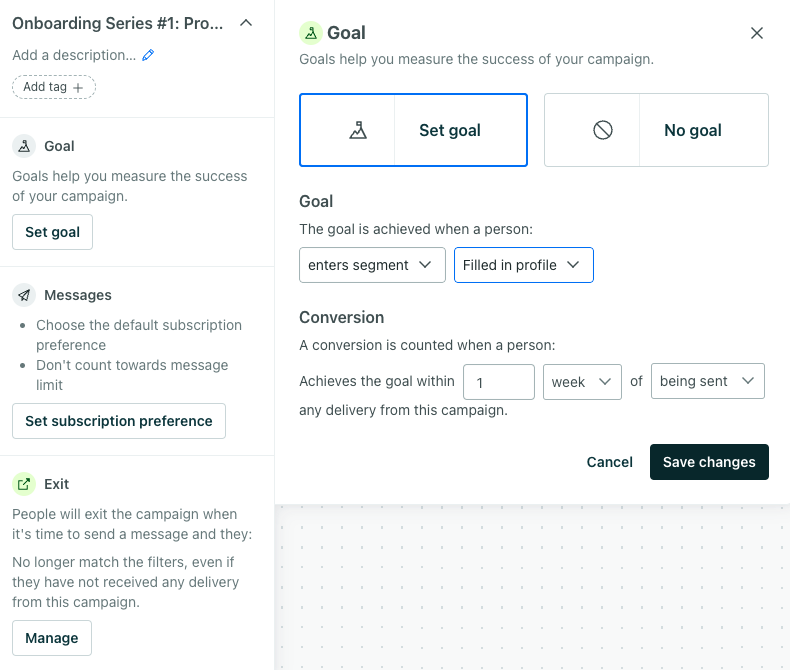Screen dimensions: 790x670
Task: Click the pencil icon to edit description
Action: coord(148,56)
